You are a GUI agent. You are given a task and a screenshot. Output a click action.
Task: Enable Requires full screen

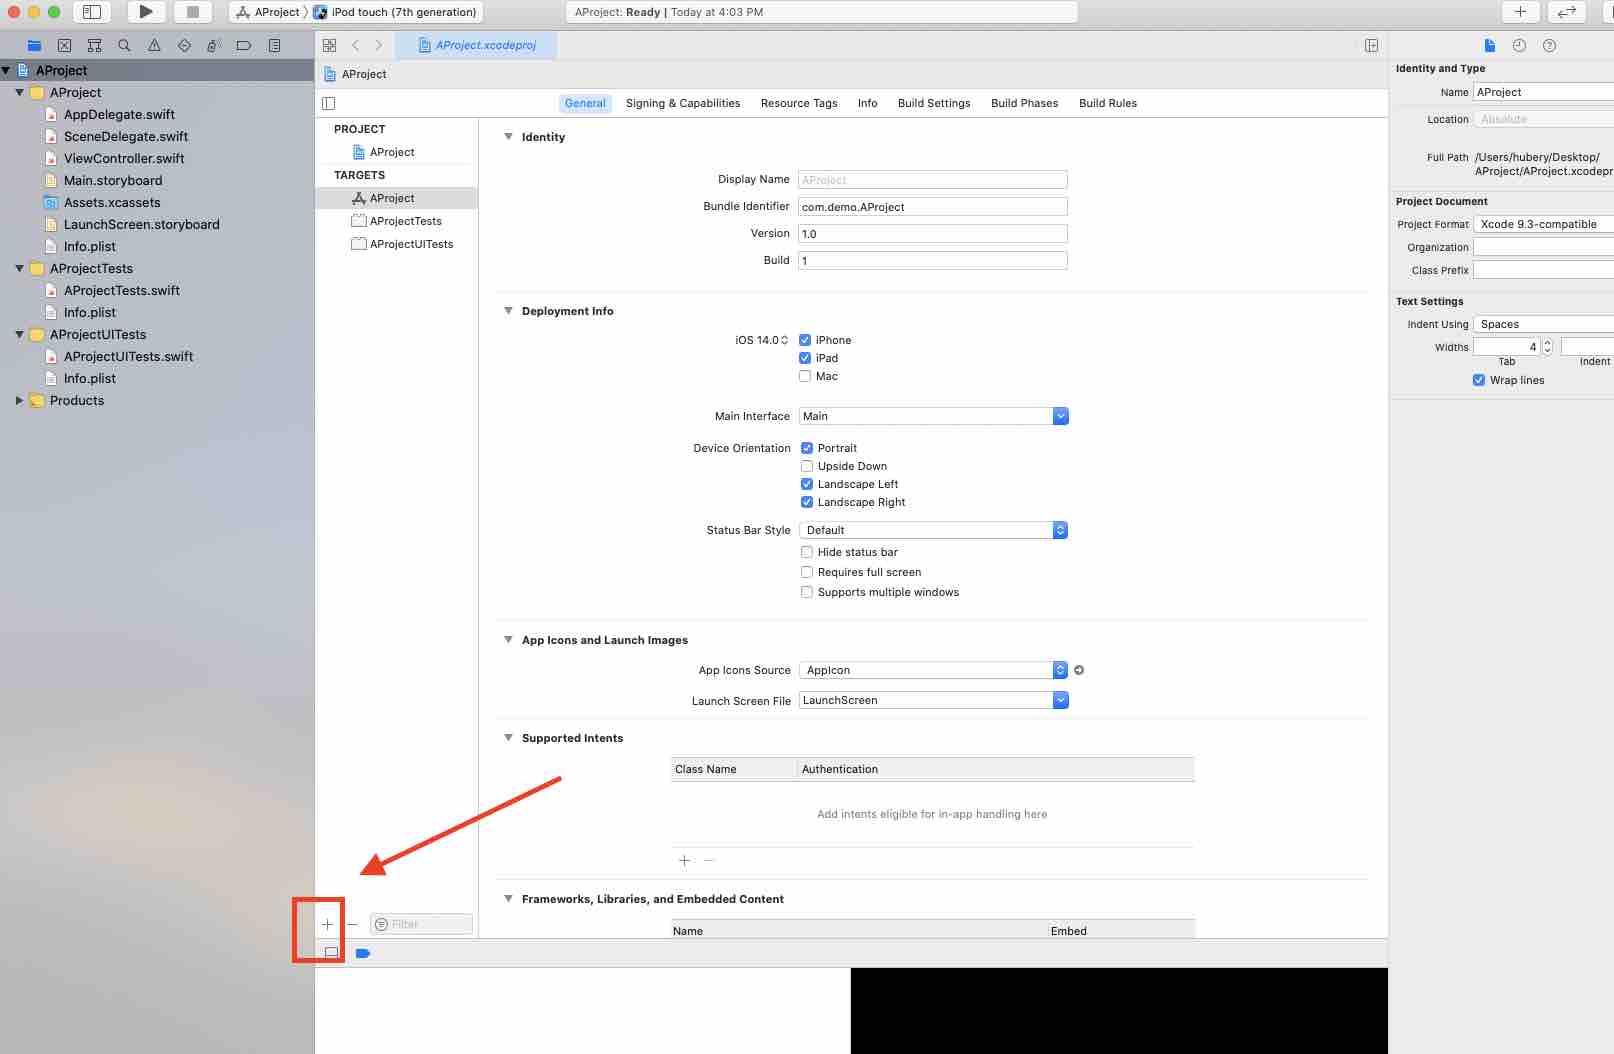point(807,572)
